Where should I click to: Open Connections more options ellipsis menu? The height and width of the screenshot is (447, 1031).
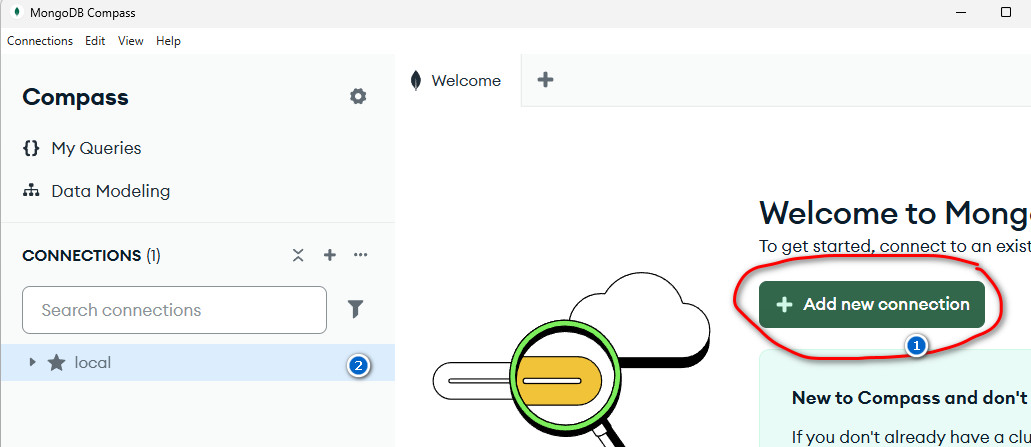pos(361,256)
